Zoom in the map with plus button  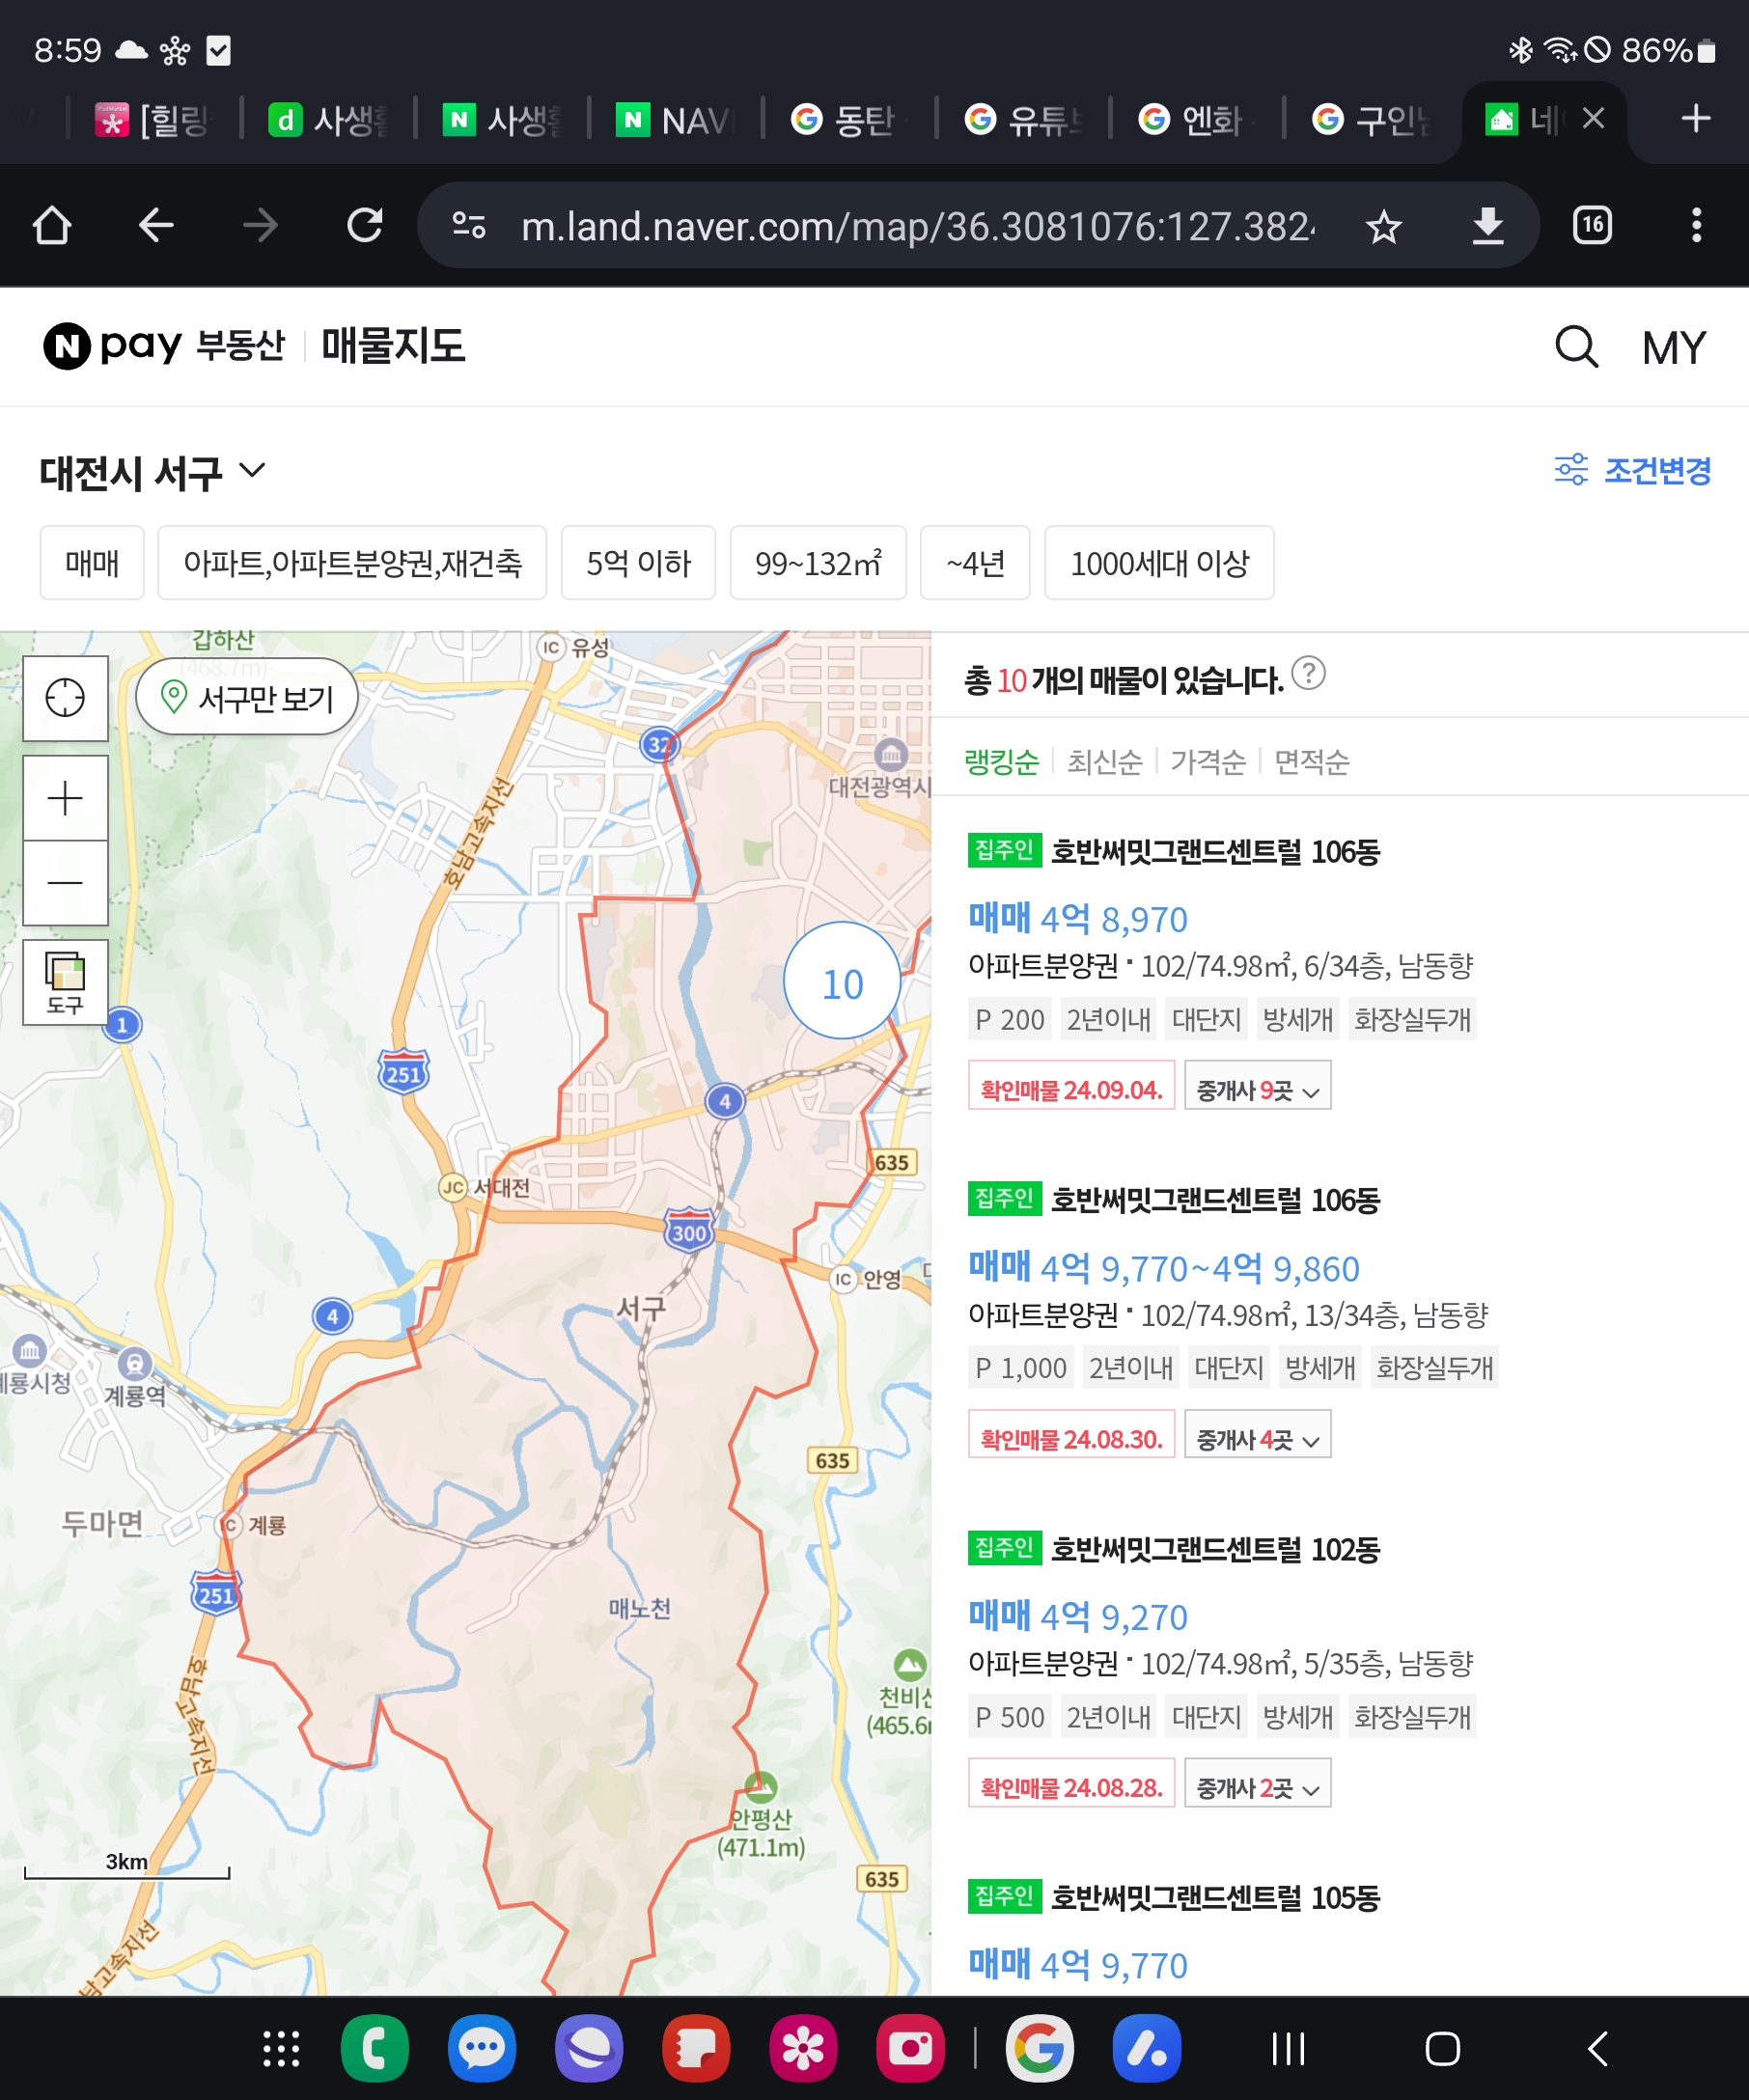(65, 798)
